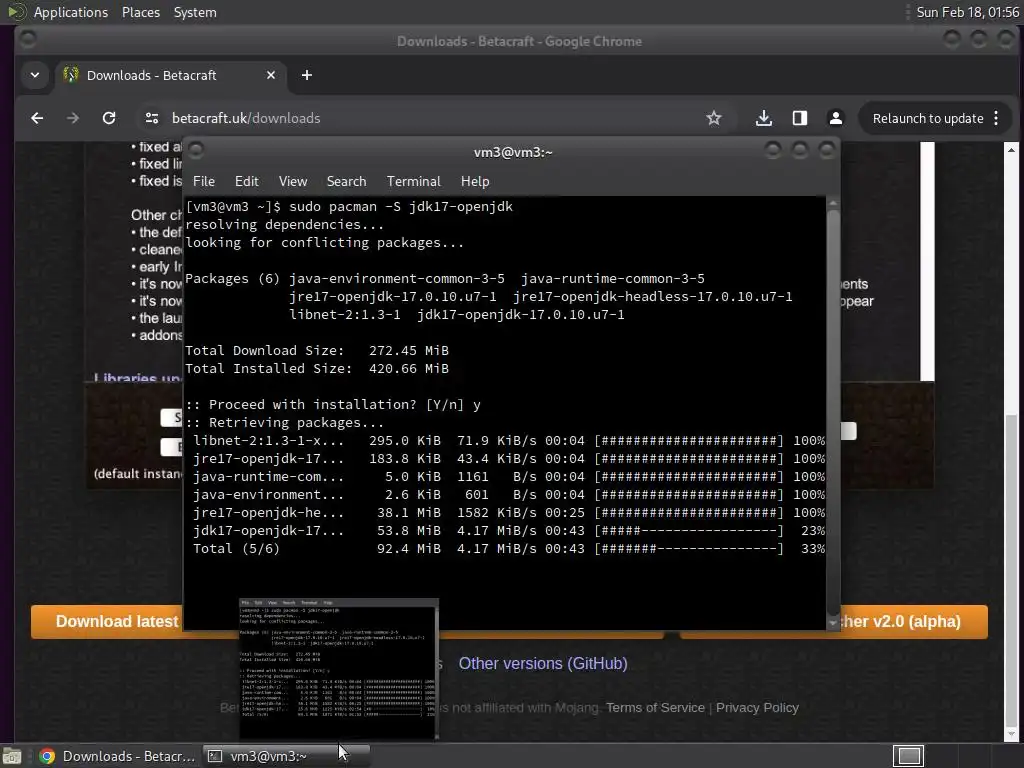Screen dimensions: 1024x768
Task: Click the terminal scrollbar up arrow
Action: point(833,203)
